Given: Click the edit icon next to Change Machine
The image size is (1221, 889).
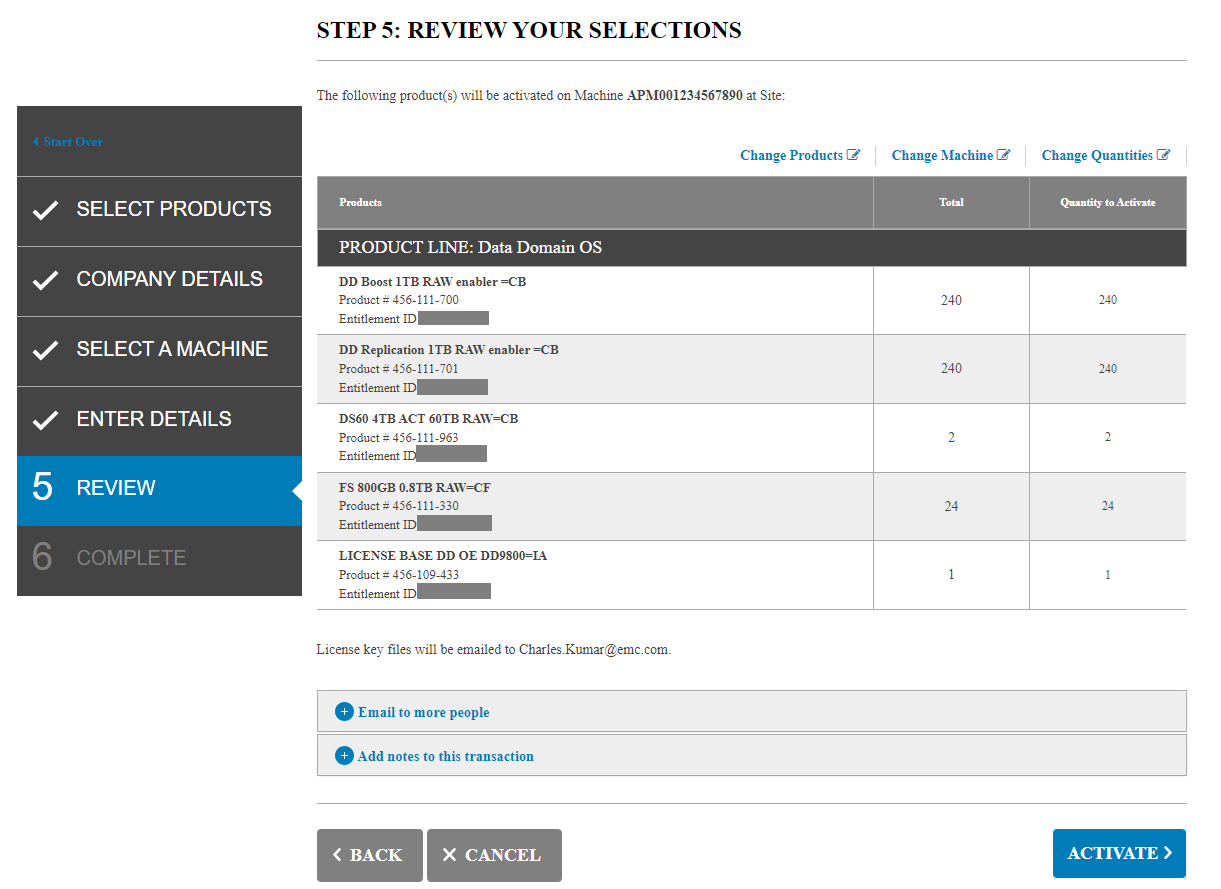Looking at the screenshot, I should (x=1004, y=155).
